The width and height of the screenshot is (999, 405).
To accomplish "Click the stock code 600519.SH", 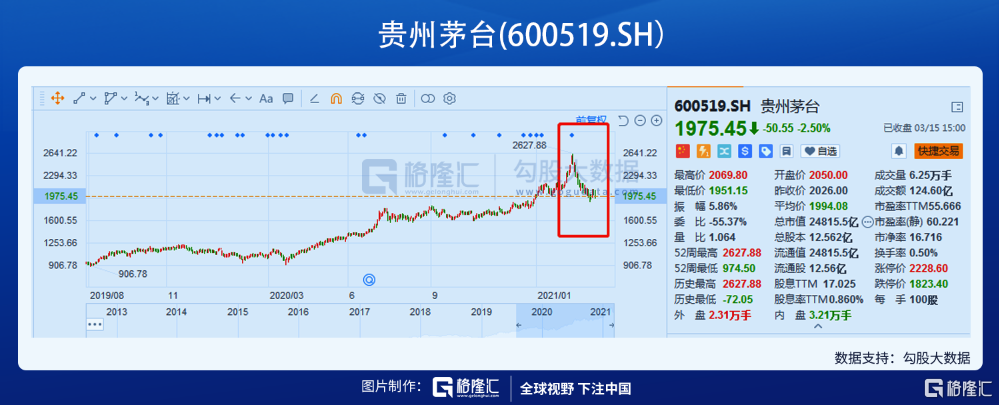I will [x=713, y=106].
